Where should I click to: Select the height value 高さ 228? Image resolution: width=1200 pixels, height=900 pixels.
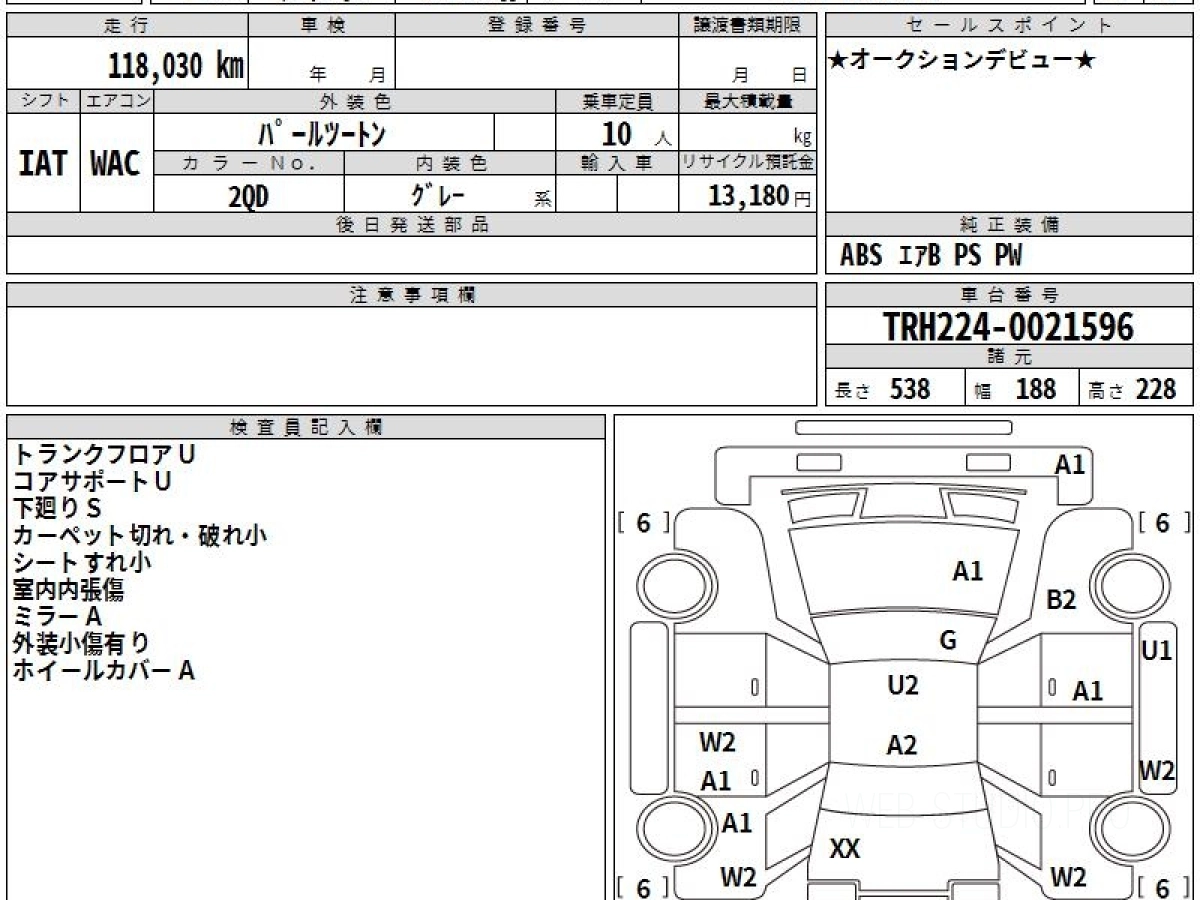pyautogui.click(x=1132, y=389)
